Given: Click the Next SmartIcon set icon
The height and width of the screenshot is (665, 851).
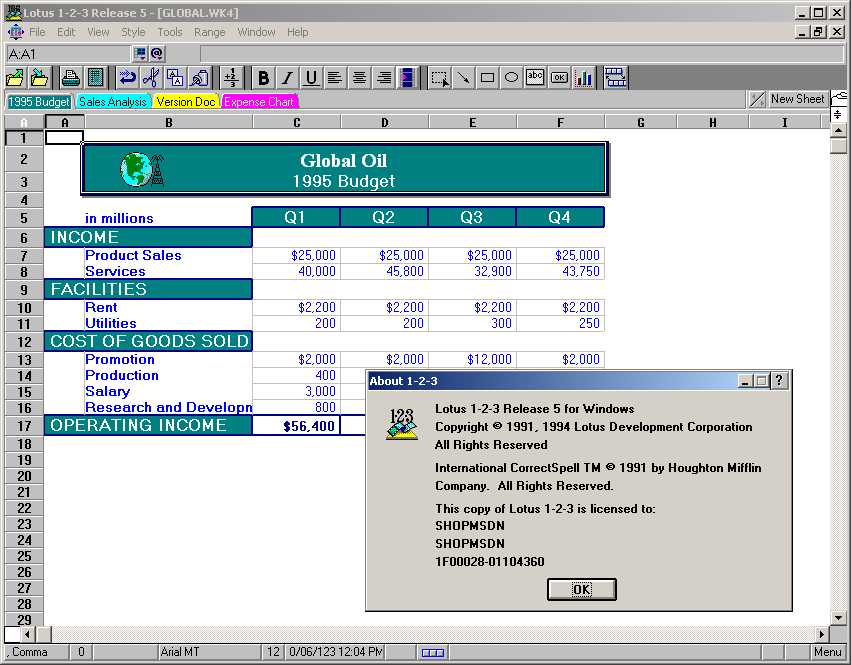Looking at the screenshot, I should coord(615,78).
